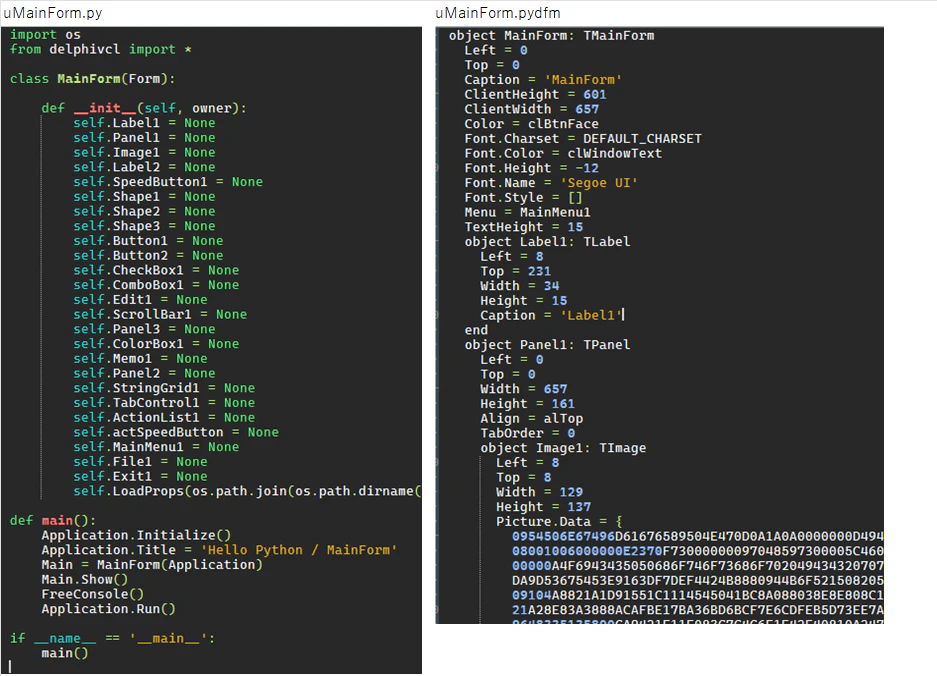Click 'self.Button2 = None' line
The image size is (937, 676).
coord(148,255)
